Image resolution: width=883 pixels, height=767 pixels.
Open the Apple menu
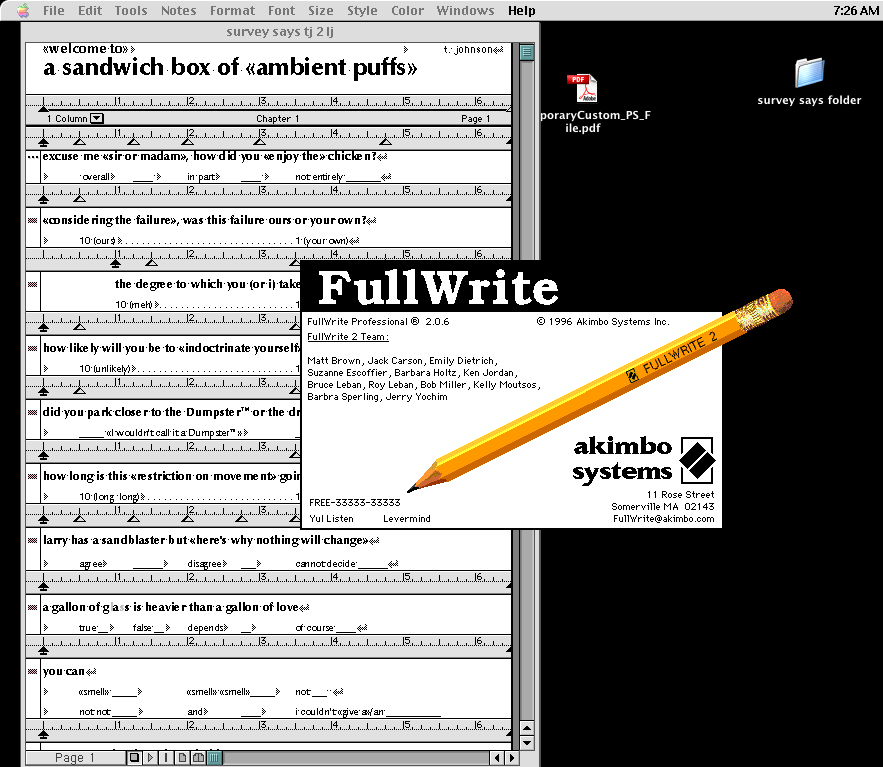(23, 10)
